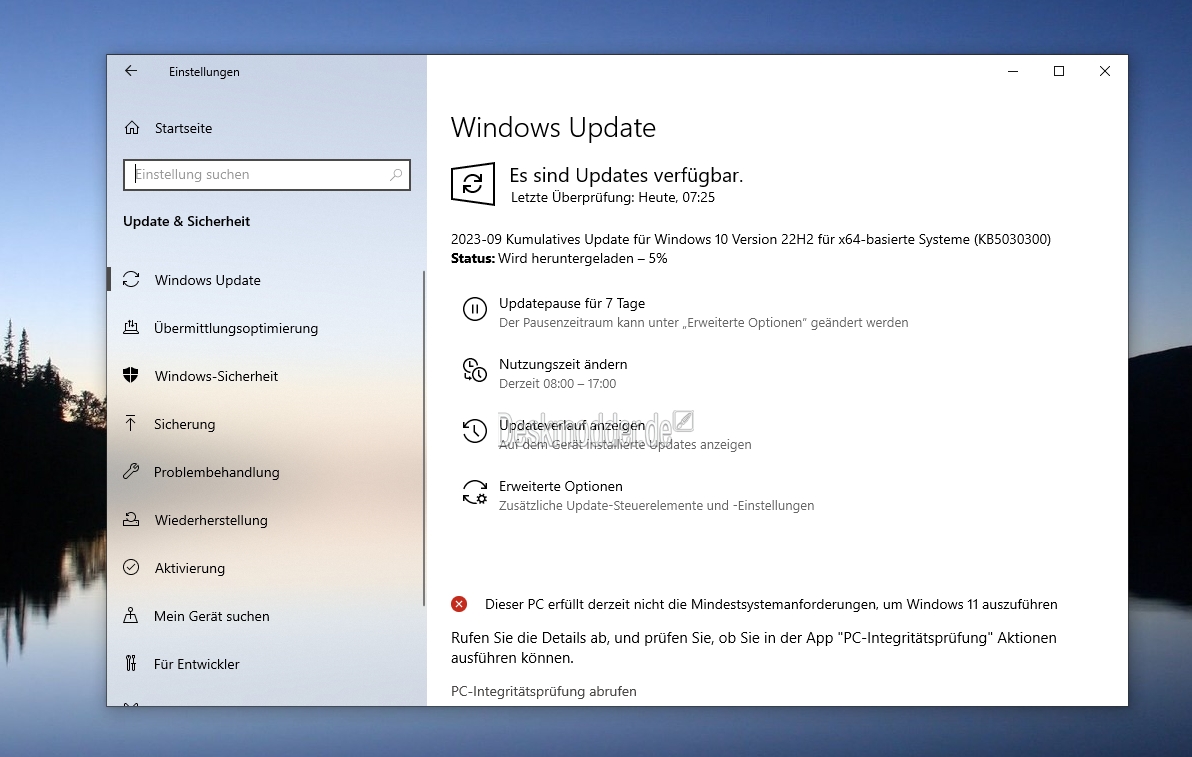The height and width of the screenshot is (757, 1192).
Task: Click the Windows 11 Mindestsystemanforderungen message text
Action: pyautogui.click(x=771, y=604)
